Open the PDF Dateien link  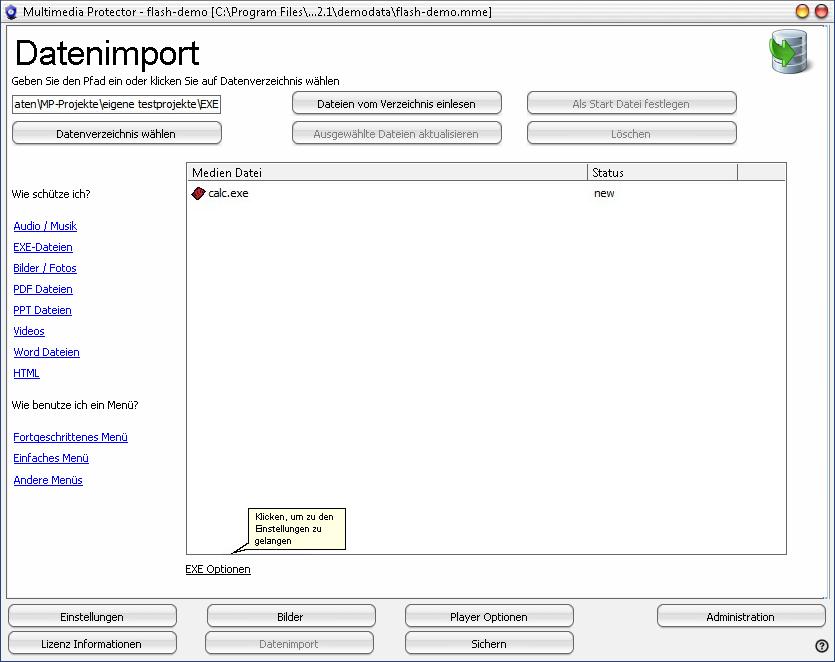point(43,289)
